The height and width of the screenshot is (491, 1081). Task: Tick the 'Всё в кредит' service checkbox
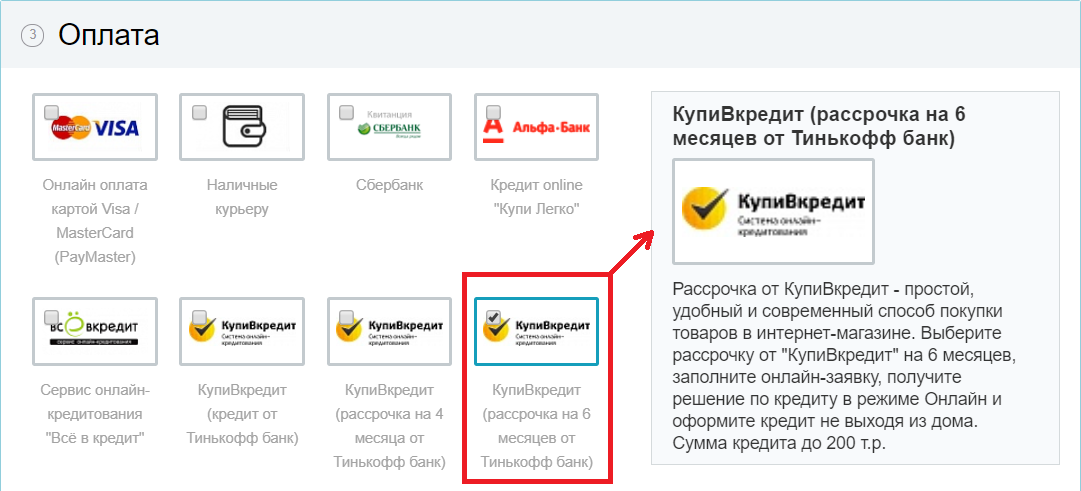pos(51,317)
